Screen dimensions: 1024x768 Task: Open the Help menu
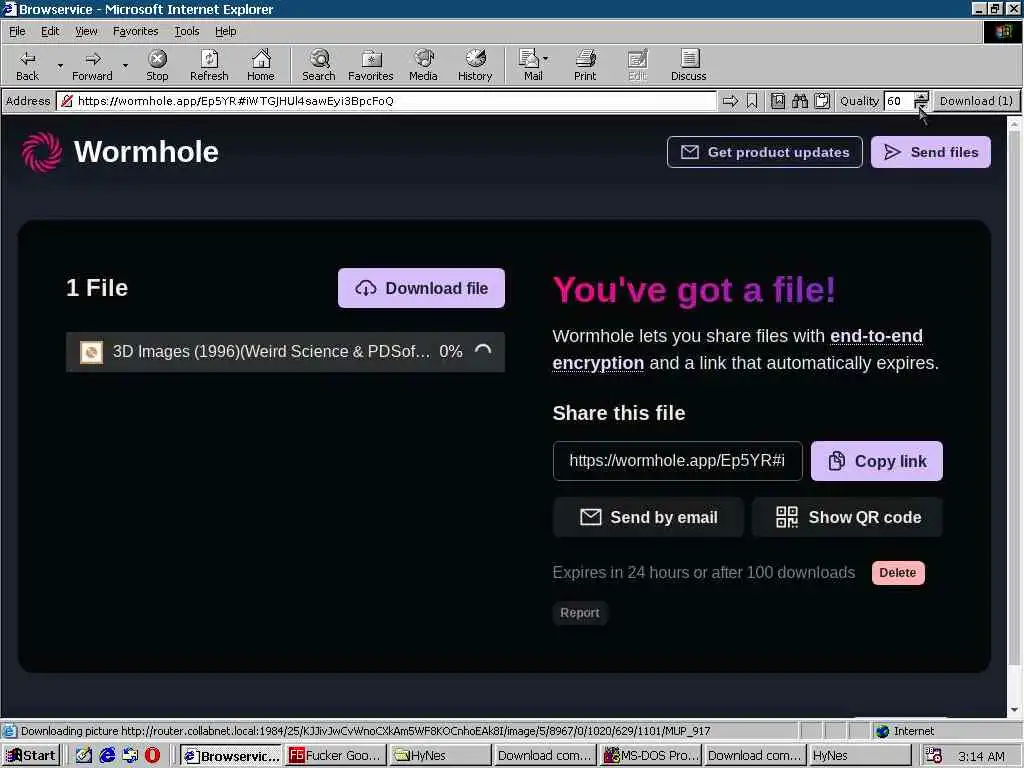(225, 31)
